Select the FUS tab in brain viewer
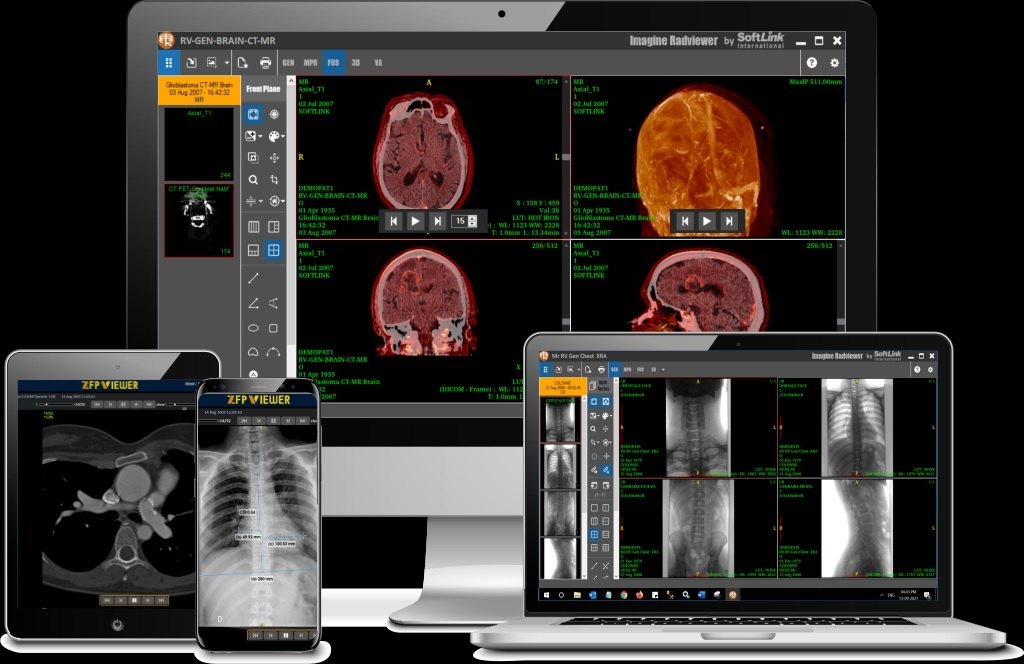The height and width of the screenshot is (666, 1024). [333, 63]
